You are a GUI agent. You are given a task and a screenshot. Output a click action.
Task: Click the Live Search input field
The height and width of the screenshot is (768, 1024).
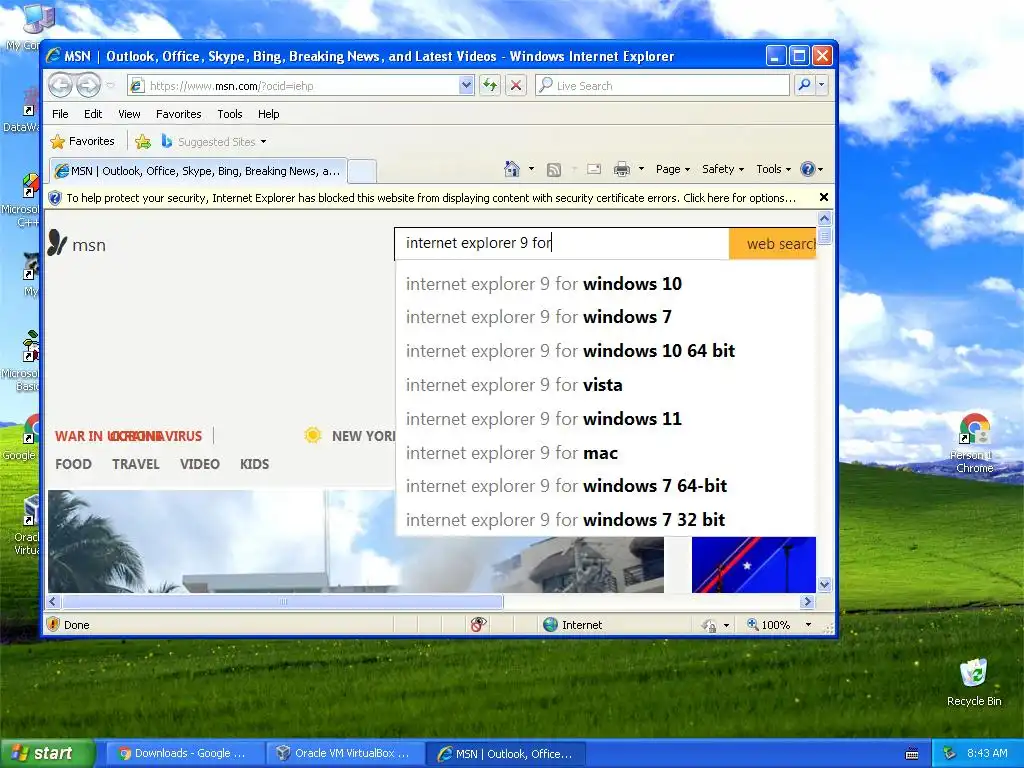pos(662,85)
